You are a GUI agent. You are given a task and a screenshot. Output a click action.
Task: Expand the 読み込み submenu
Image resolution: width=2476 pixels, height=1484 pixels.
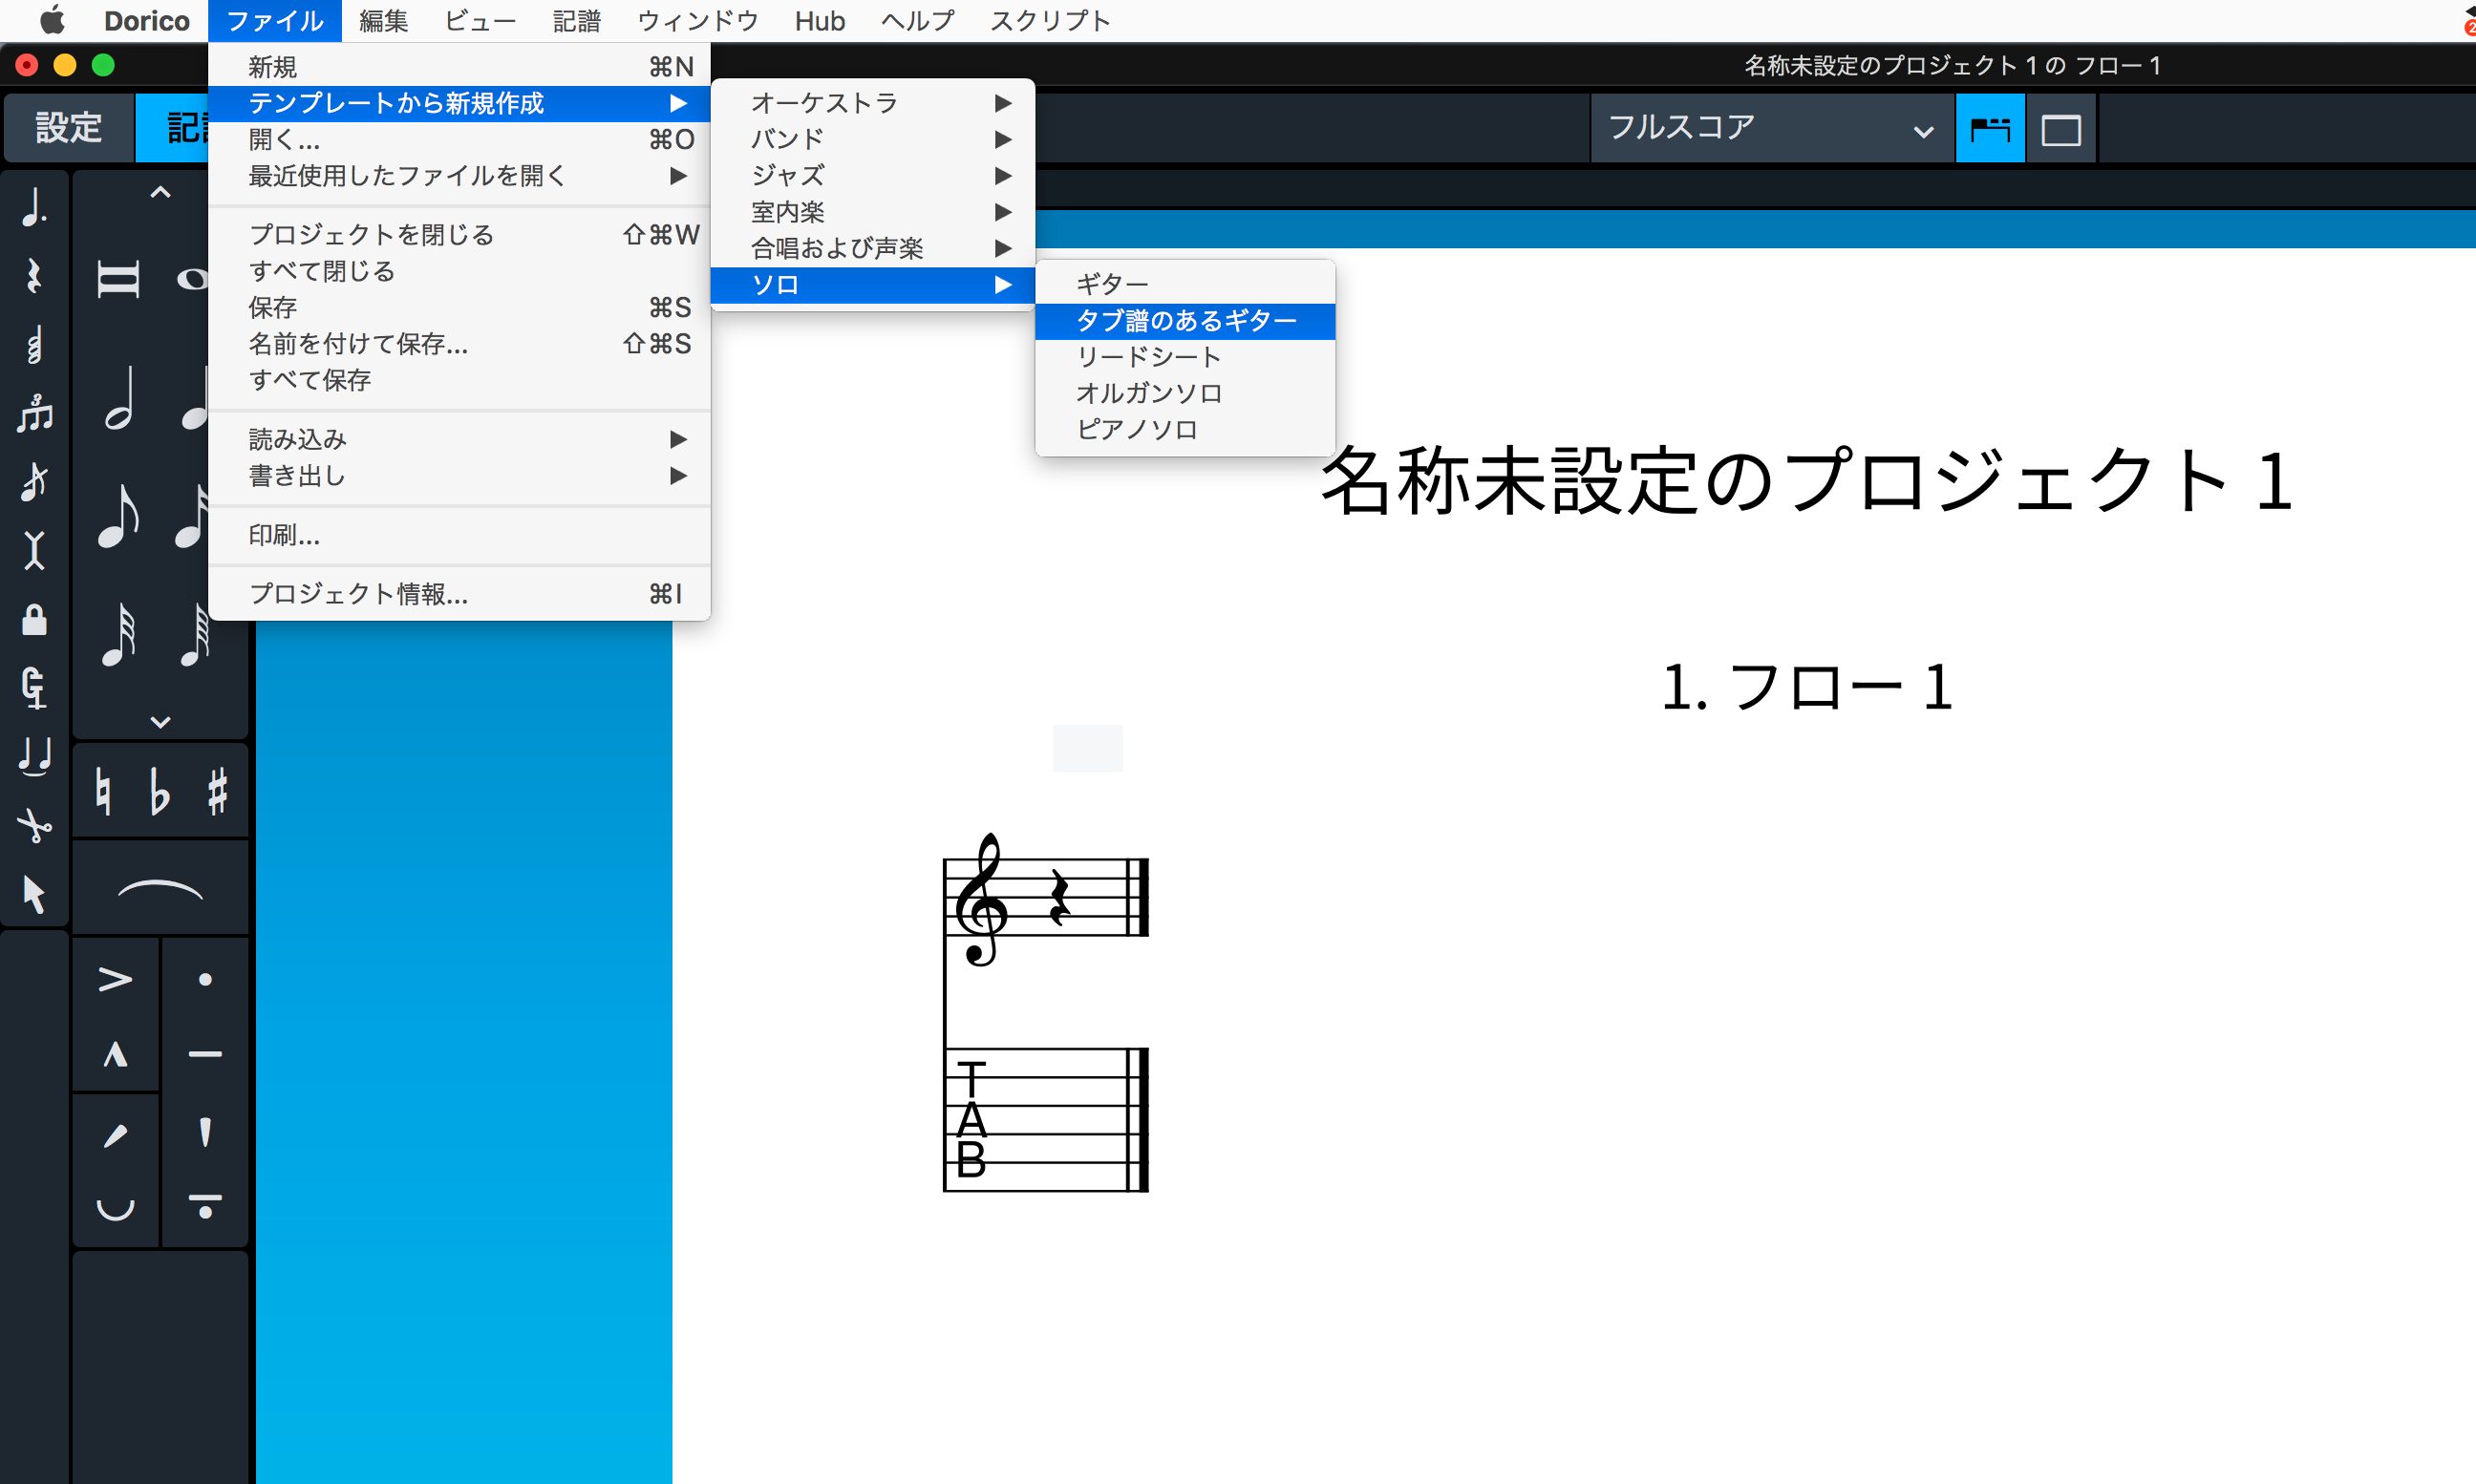tap(460, 439)
